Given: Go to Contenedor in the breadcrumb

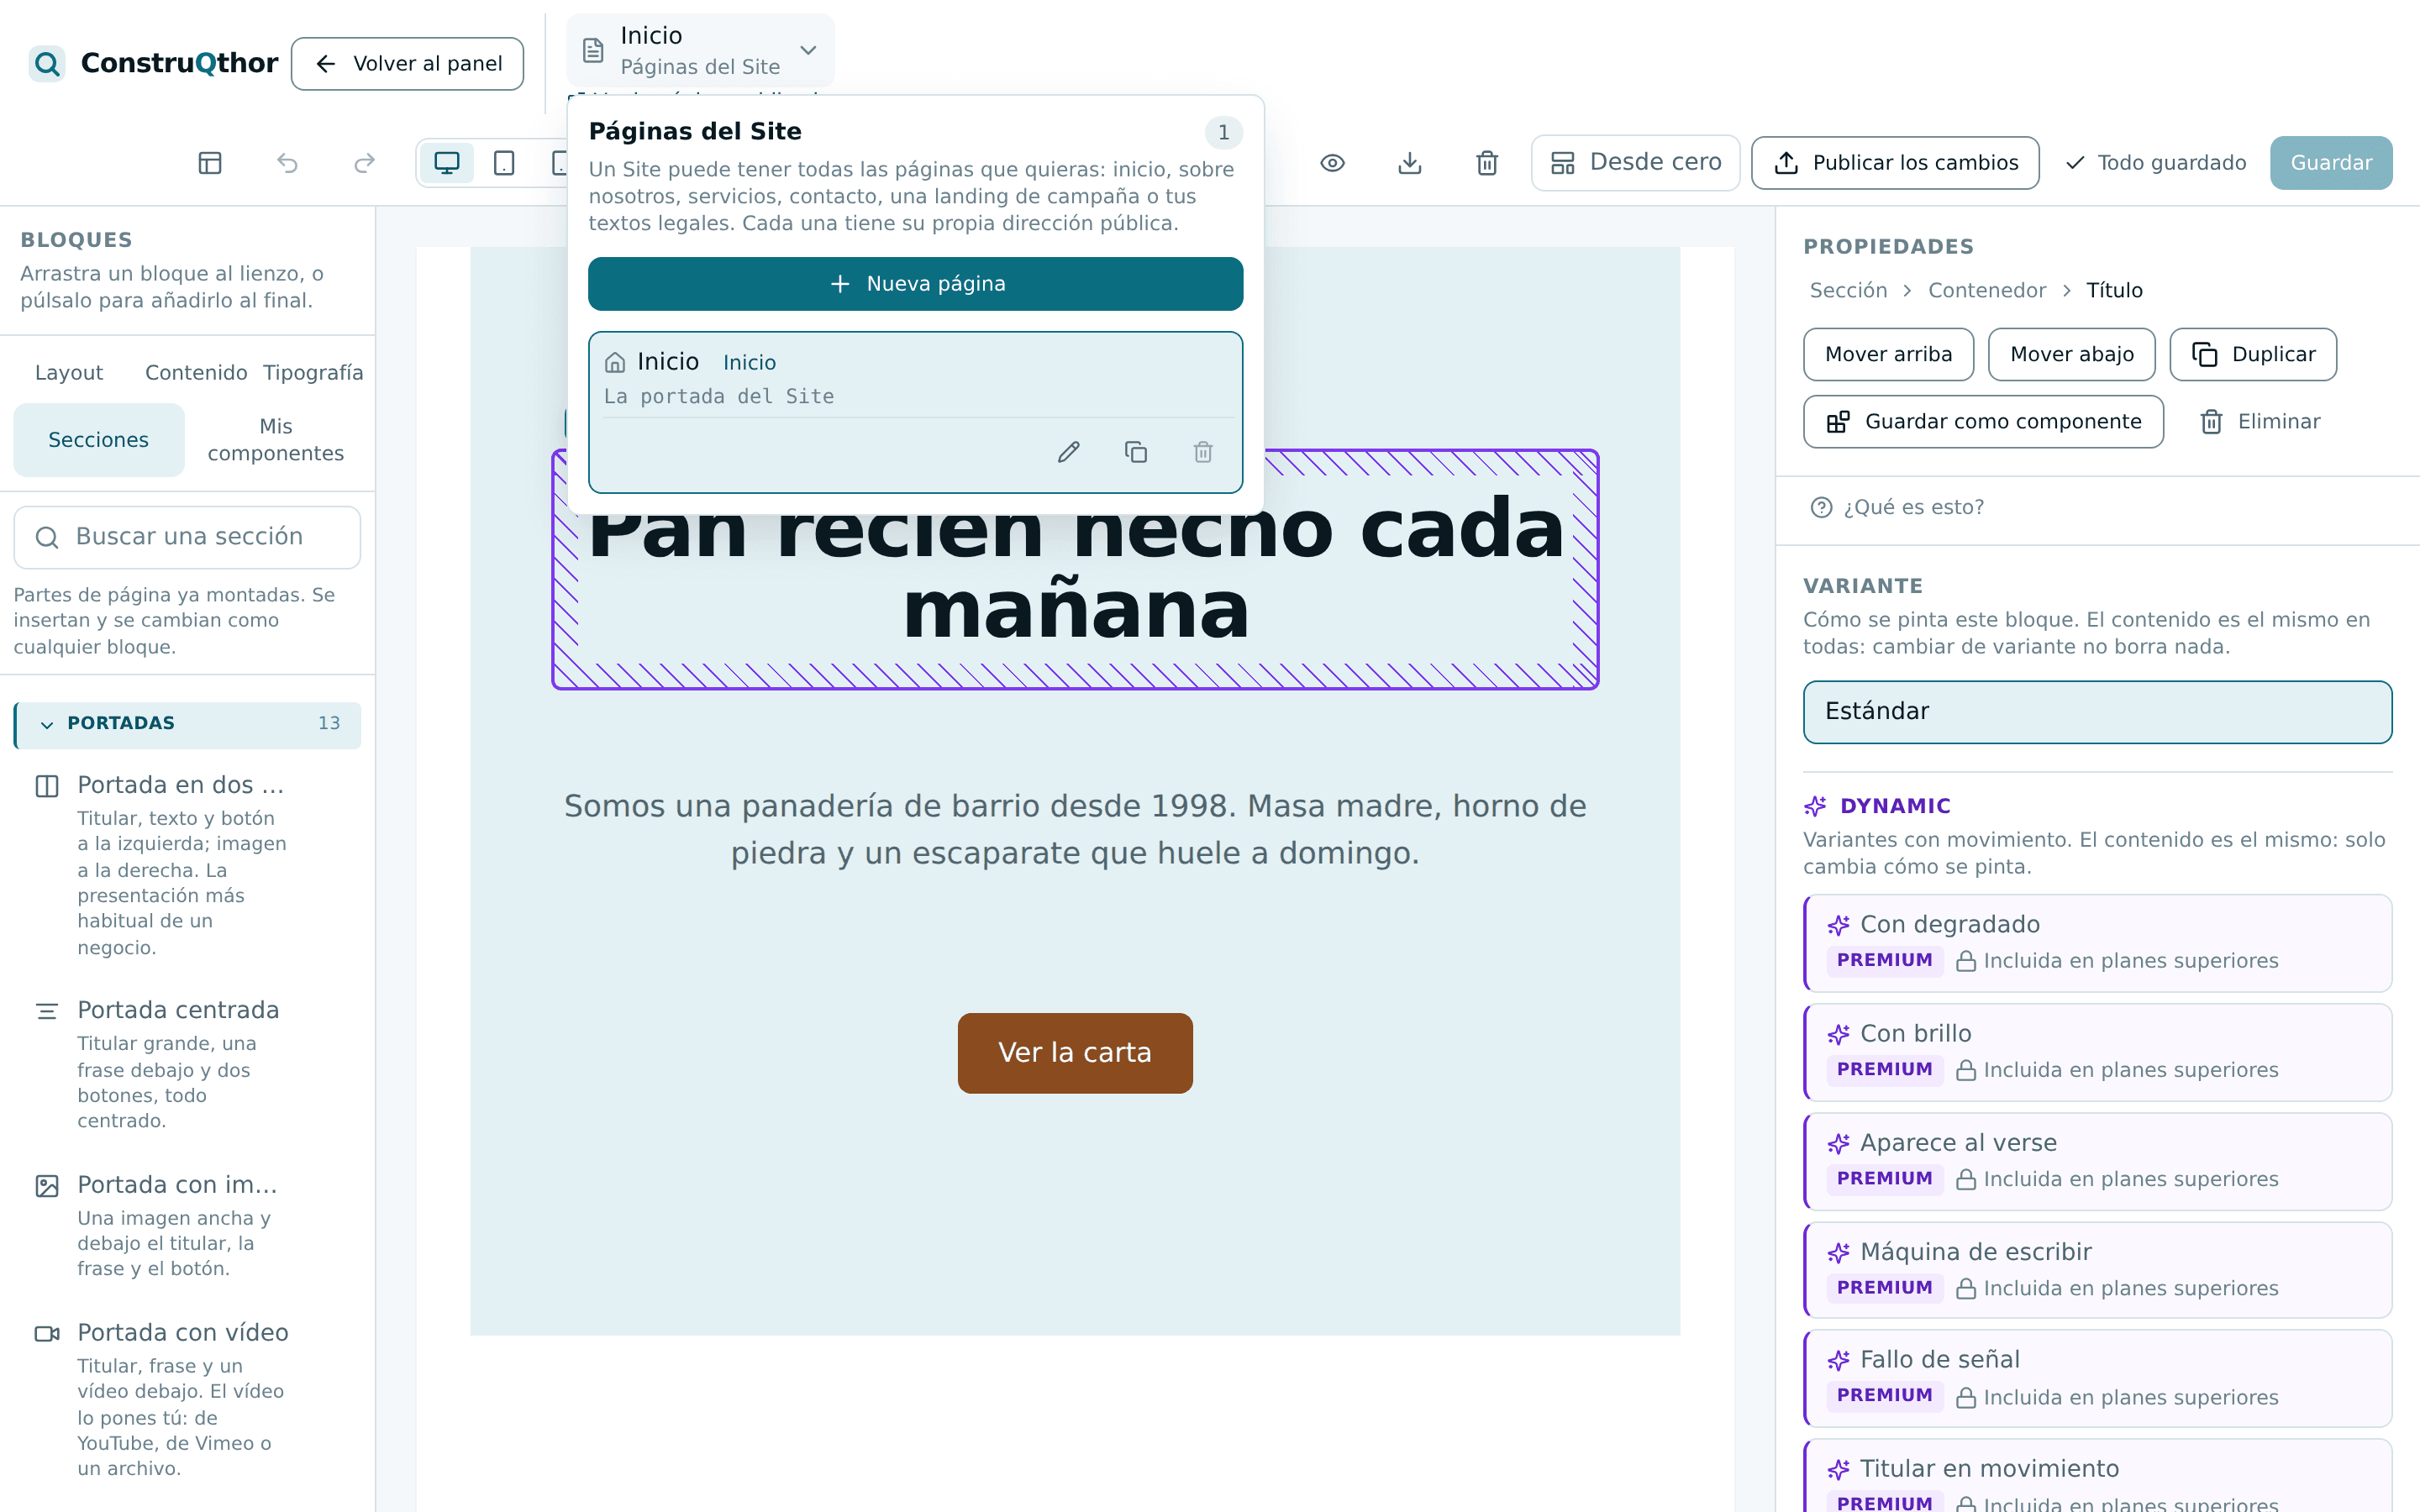Looking at the screenshot, I should pos(1986,290).
